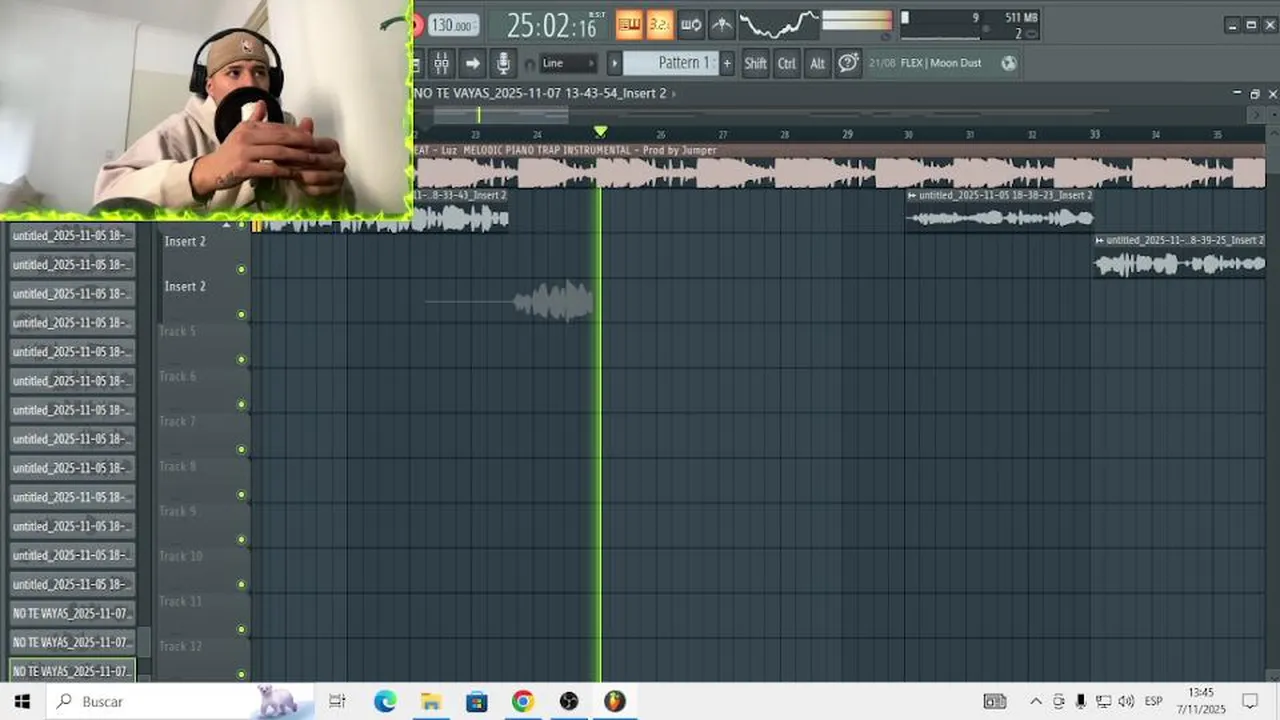Viewport: 1280px width, 720px height.
Task: Click bar 29 on the playlist ruler
Action: 847,134
